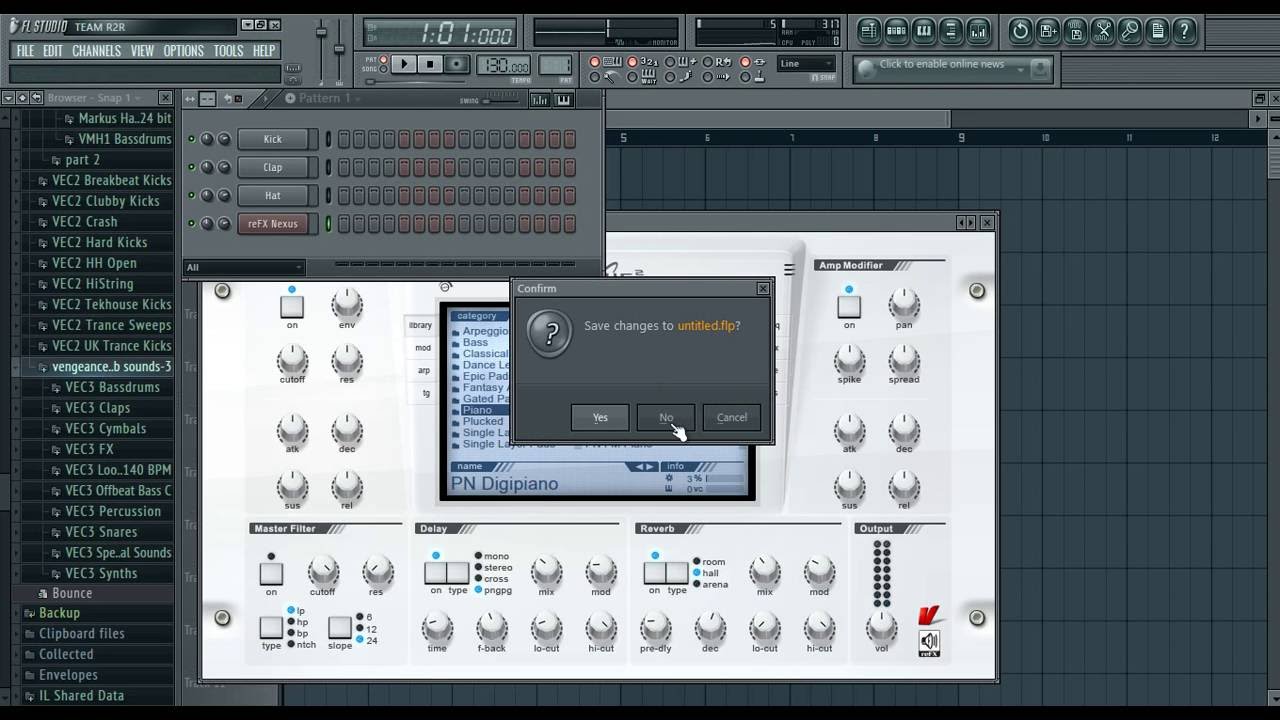Viewport: 1280px width, 720px height.
Task: Open the playlist window from toolbar
Action: (867, 31)
